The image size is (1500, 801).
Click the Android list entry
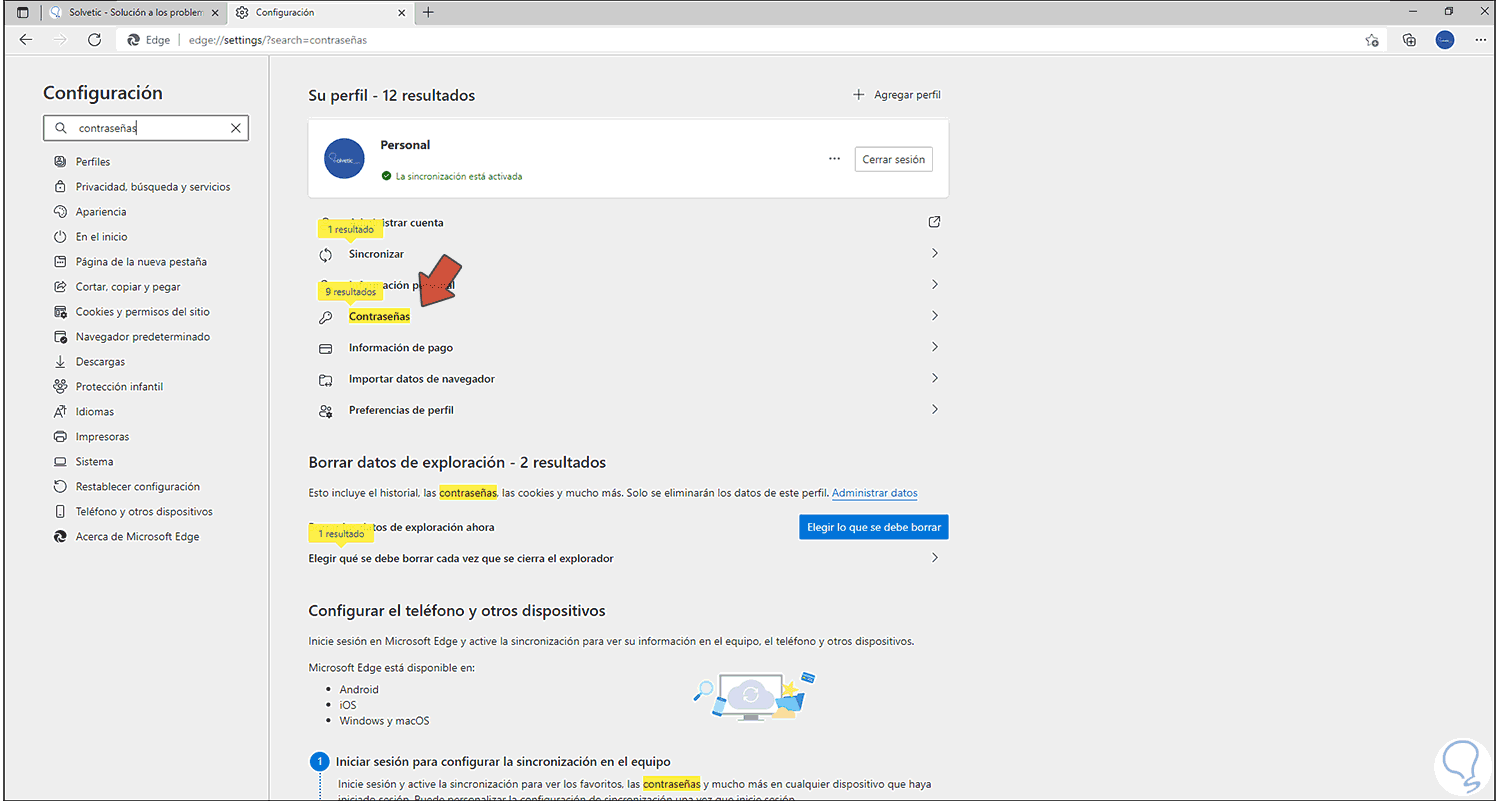359,689
